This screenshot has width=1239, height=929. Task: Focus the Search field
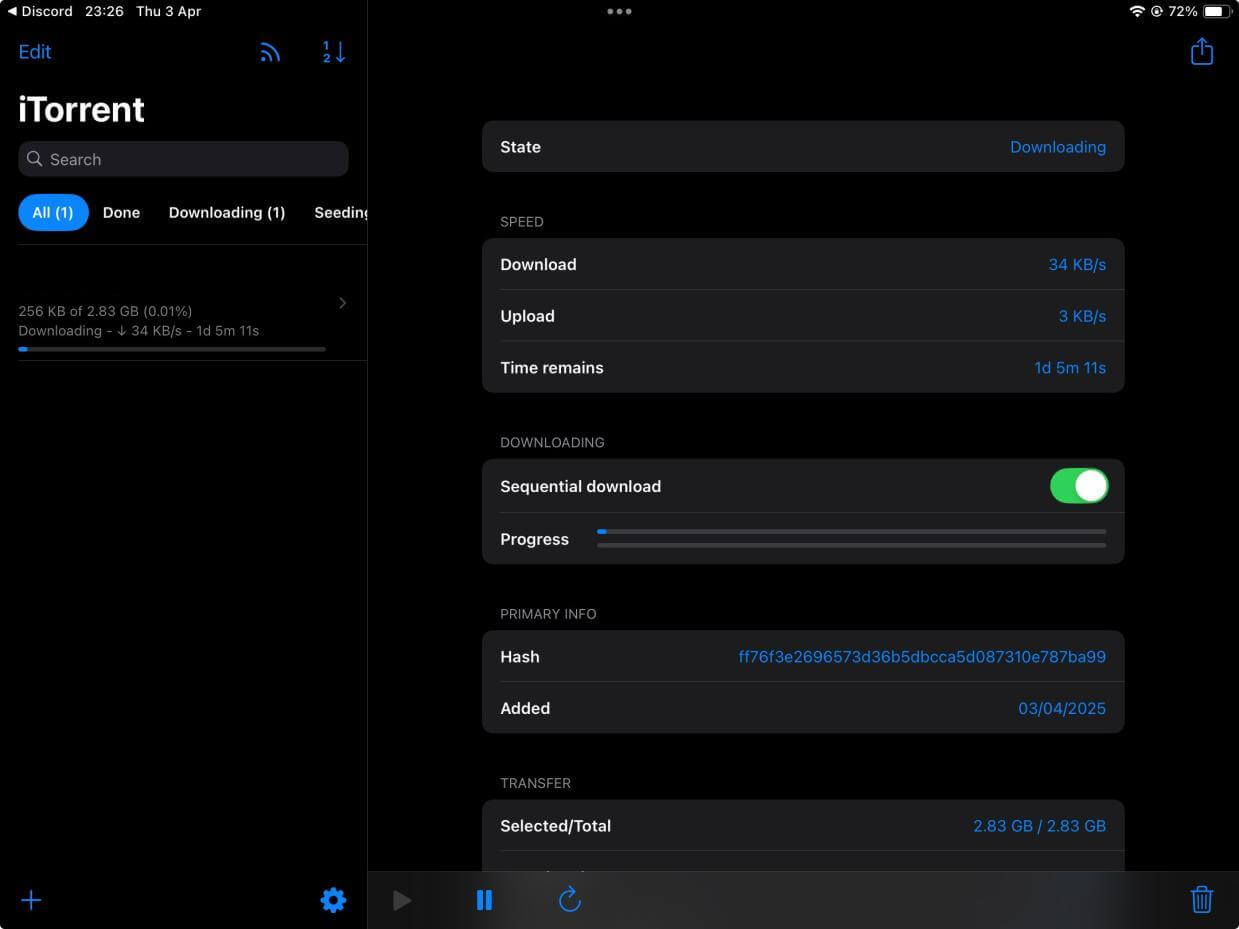pyautogui.click(x=183, y=159)
